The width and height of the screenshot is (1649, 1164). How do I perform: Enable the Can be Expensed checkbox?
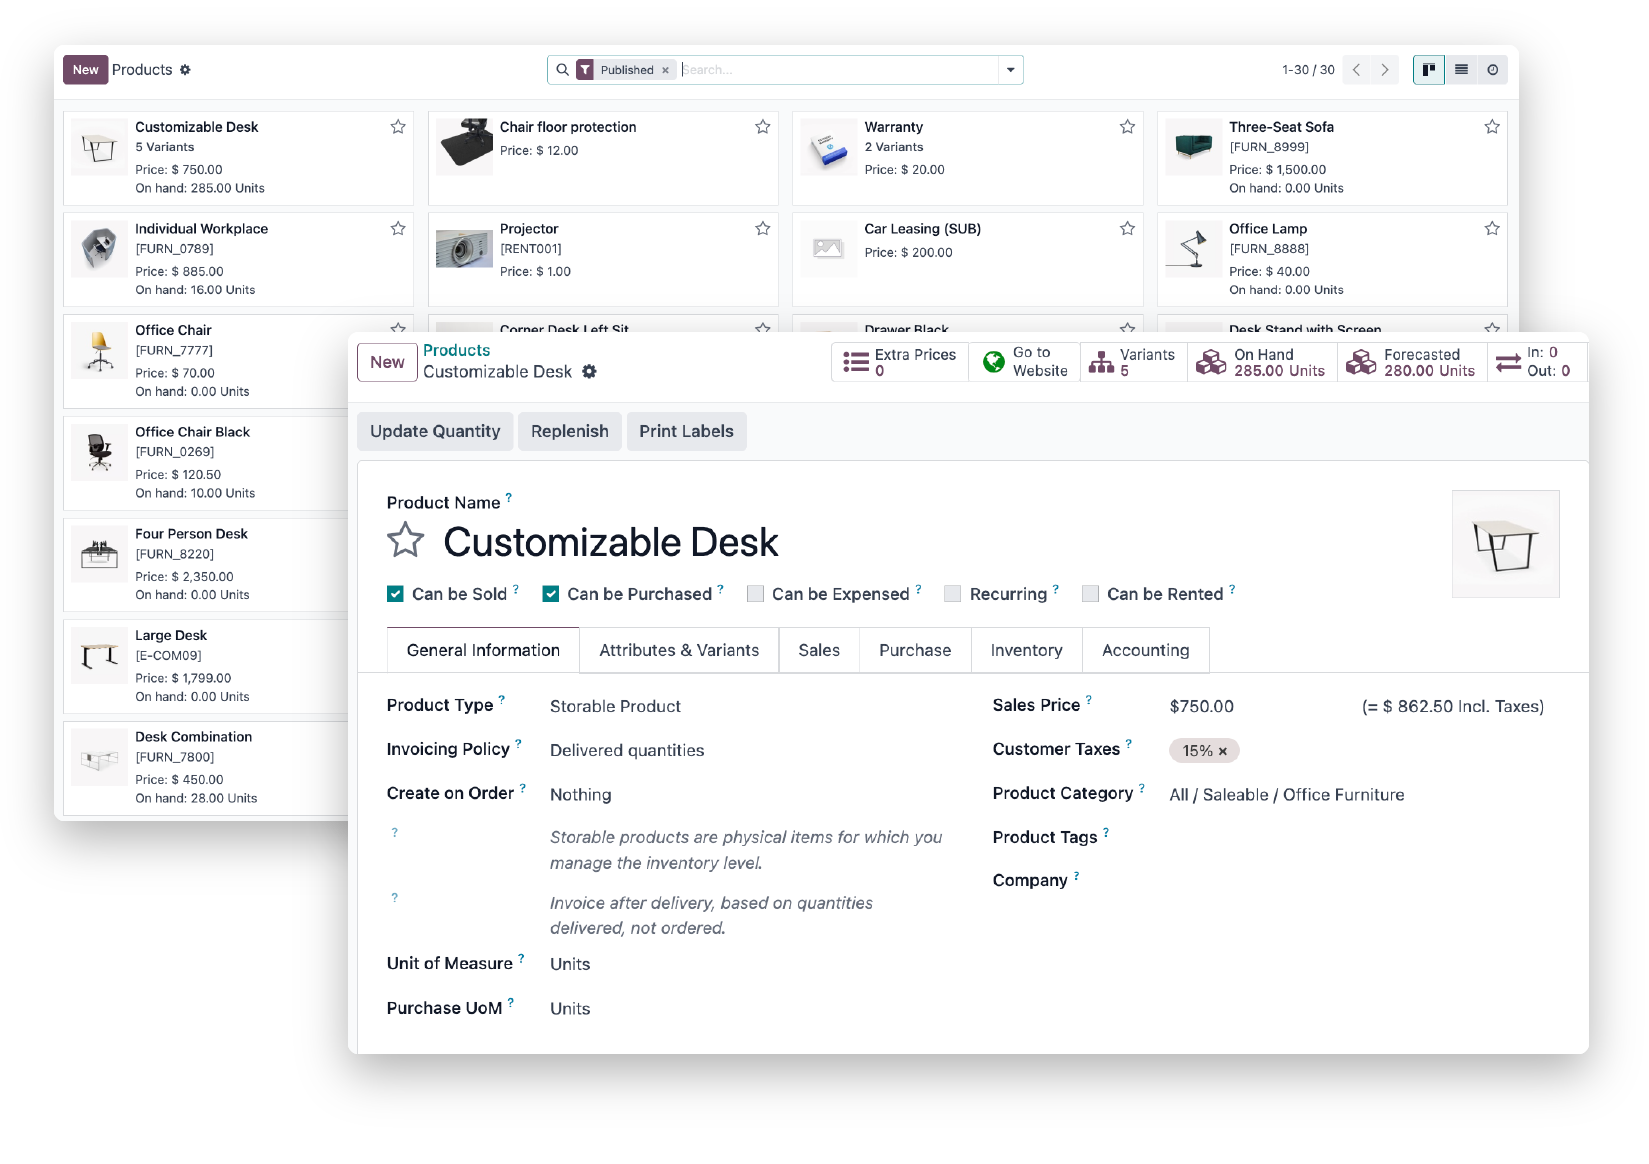(x=756, y=593)
